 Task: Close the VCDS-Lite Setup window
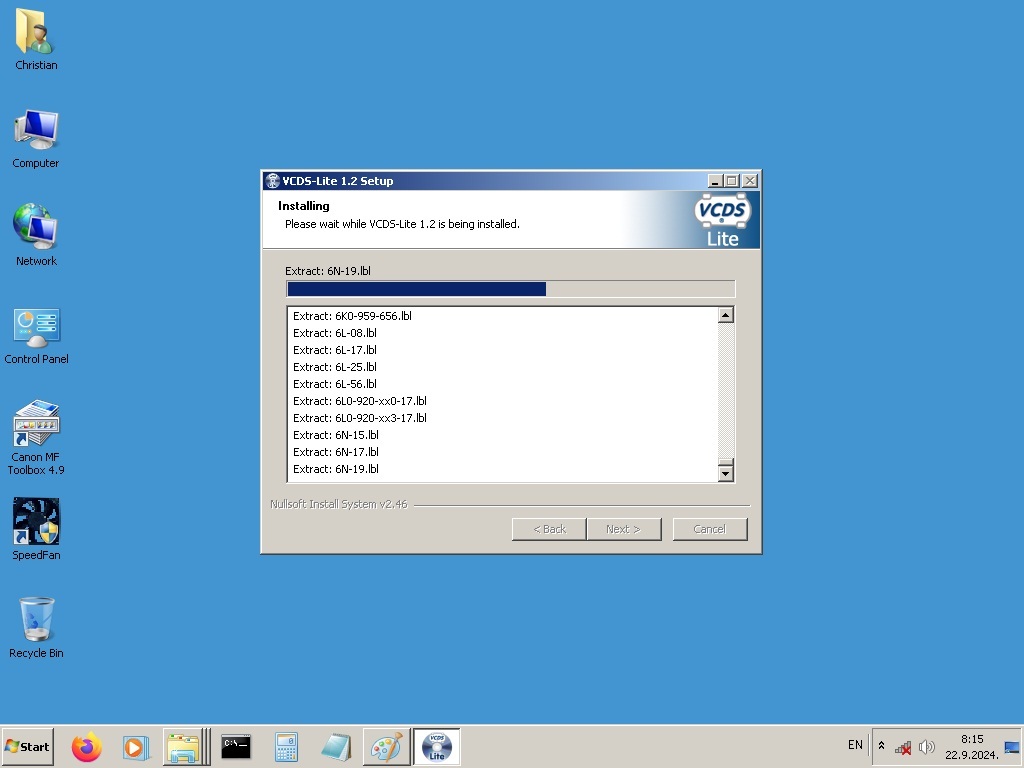pyautogui.click(x=750, y=181)
